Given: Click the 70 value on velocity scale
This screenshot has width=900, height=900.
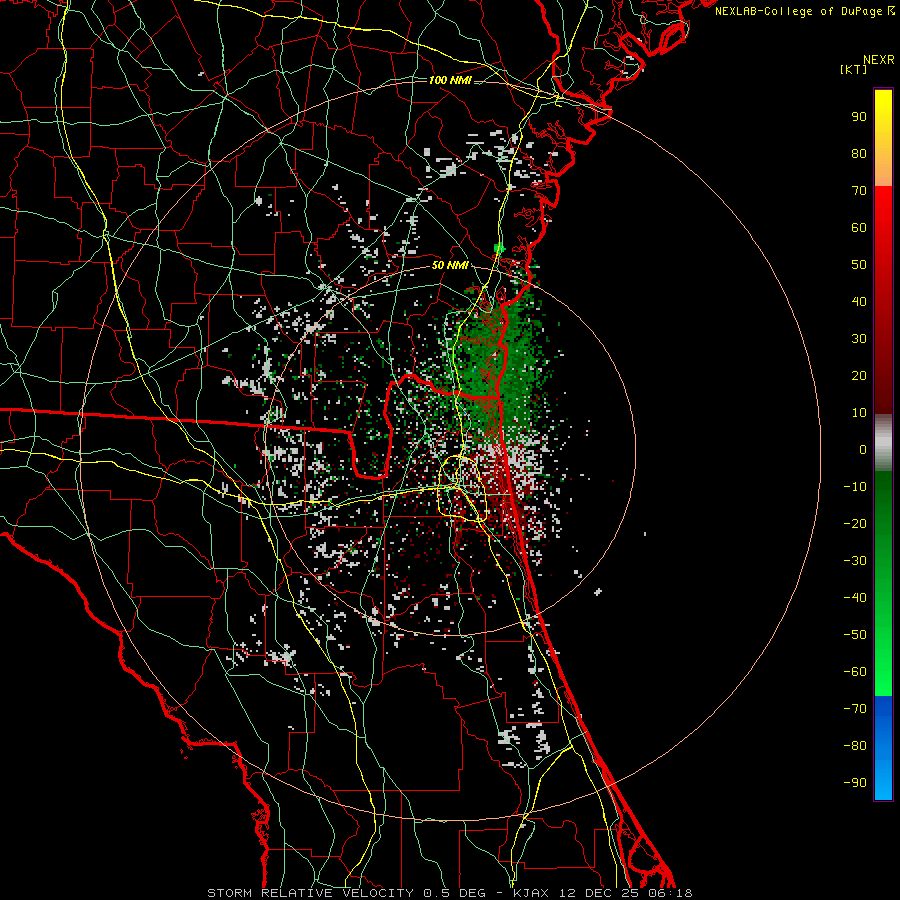Looking at the screenshot, I should (x=859, y=191).
